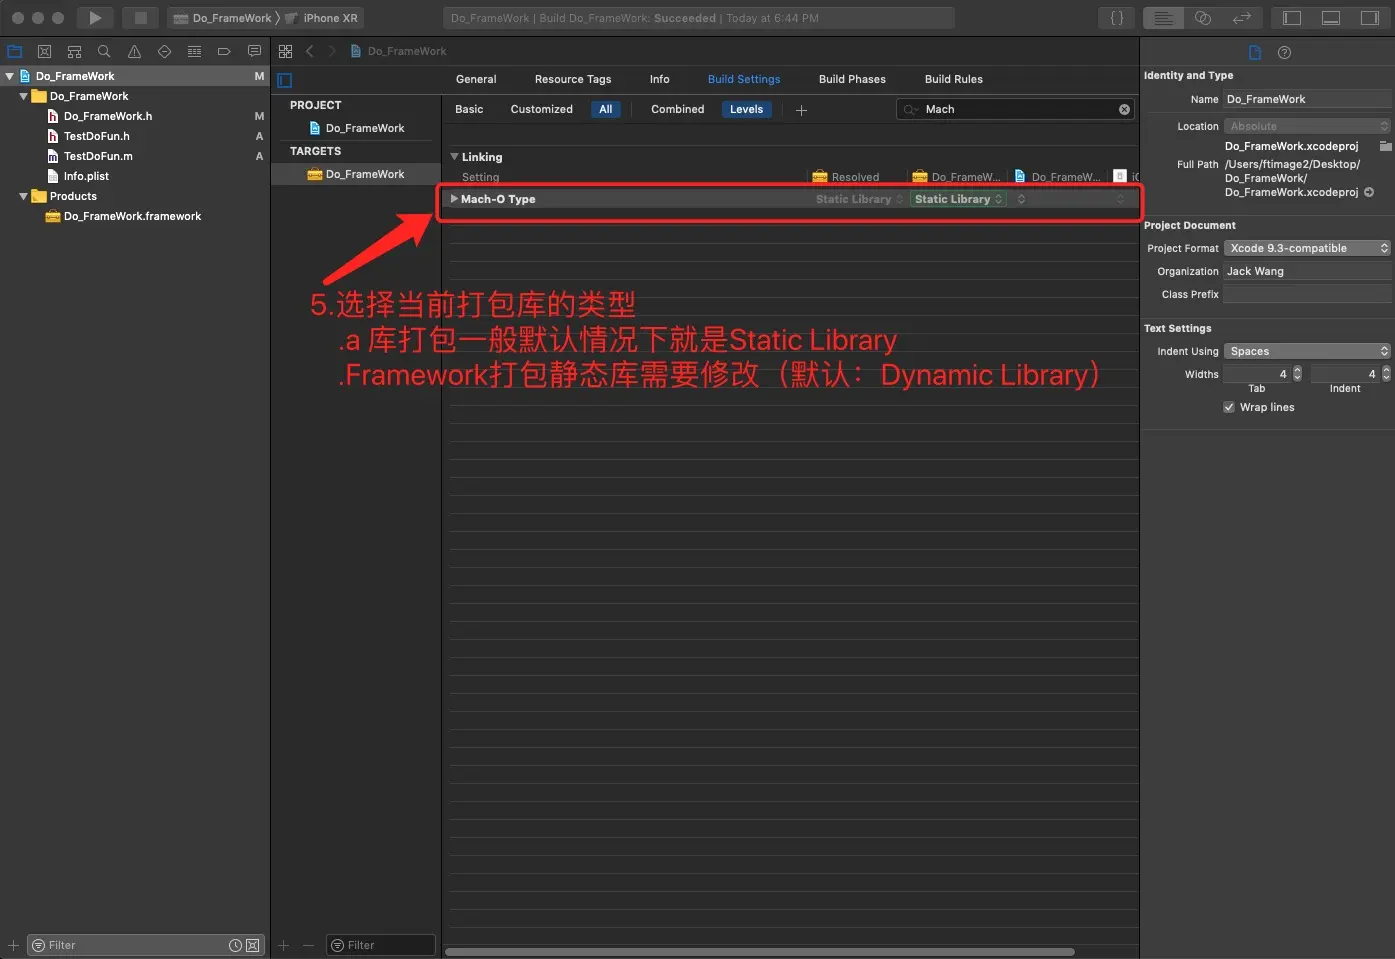Screen dimensions: 1395x959
Task: Collapse the Products group
Action: tap(24, 196)
